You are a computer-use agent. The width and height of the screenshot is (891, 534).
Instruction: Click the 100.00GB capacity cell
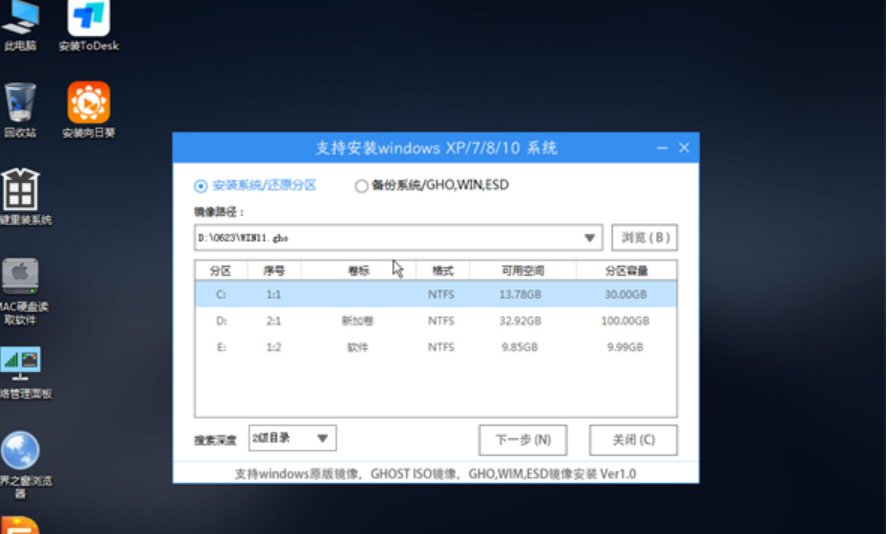(625, 321)
